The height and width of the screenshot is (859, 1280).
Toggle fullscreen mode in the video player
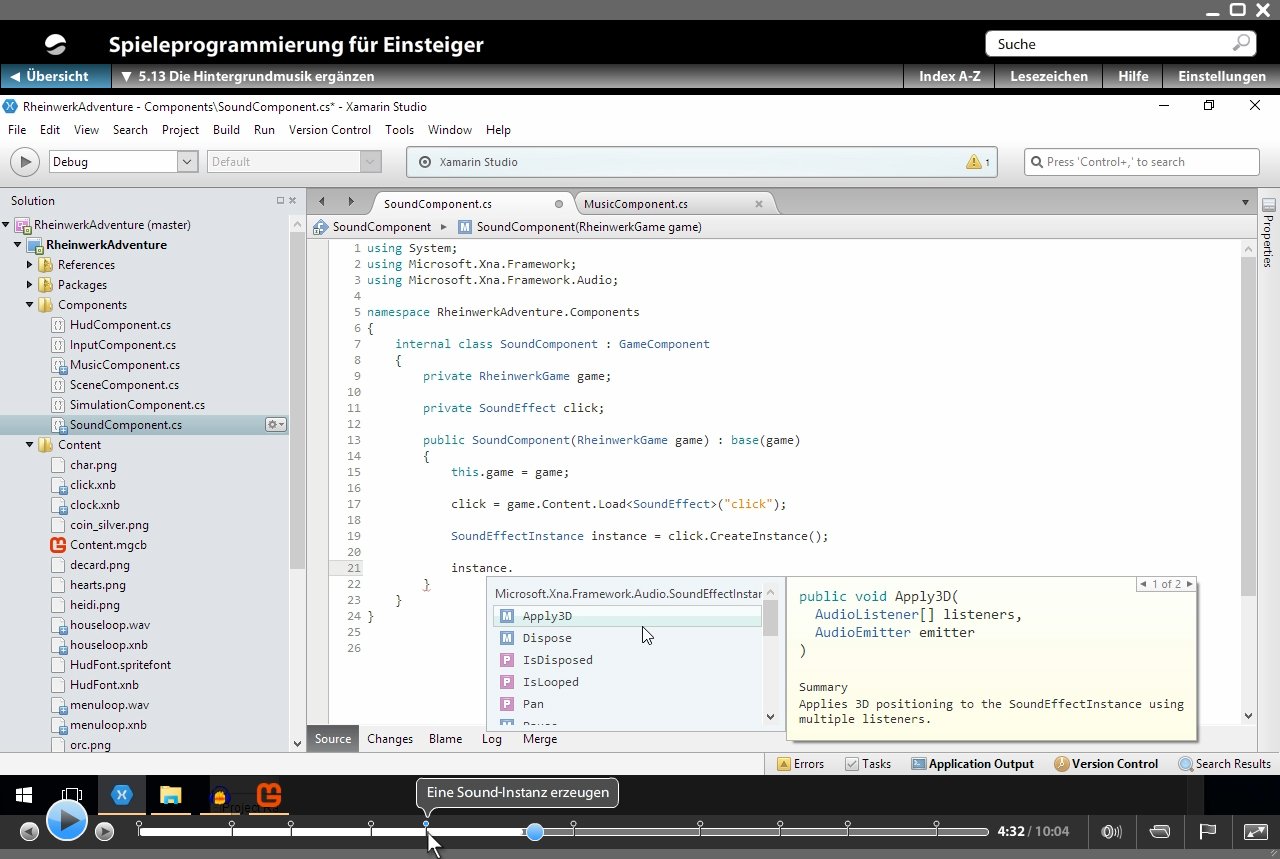1255,832
